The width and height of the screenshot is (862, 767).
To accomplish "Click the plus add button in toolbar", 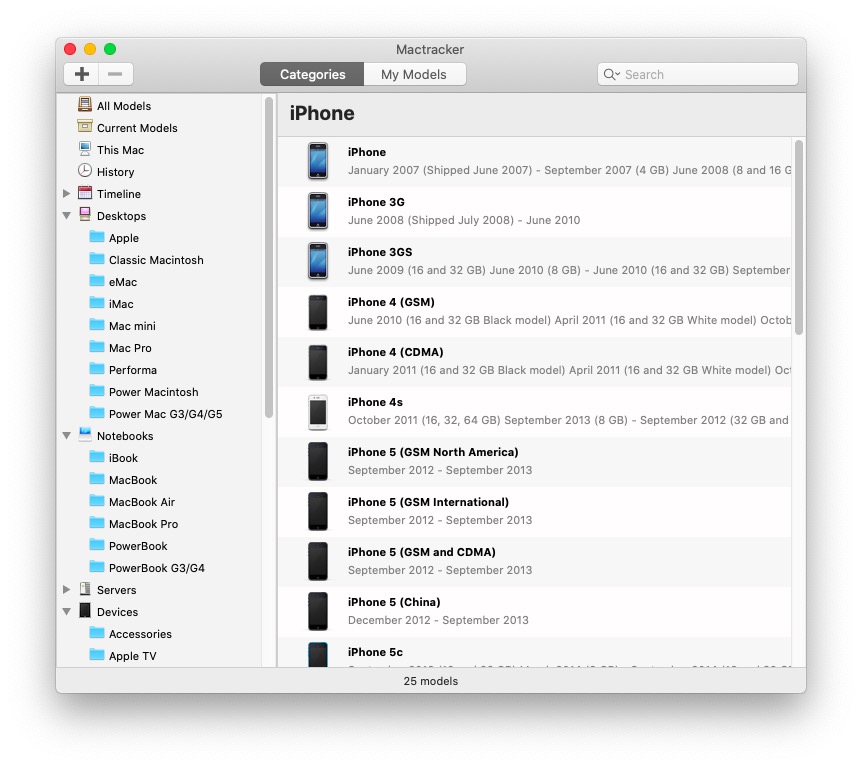I will [x=81, y=74].
